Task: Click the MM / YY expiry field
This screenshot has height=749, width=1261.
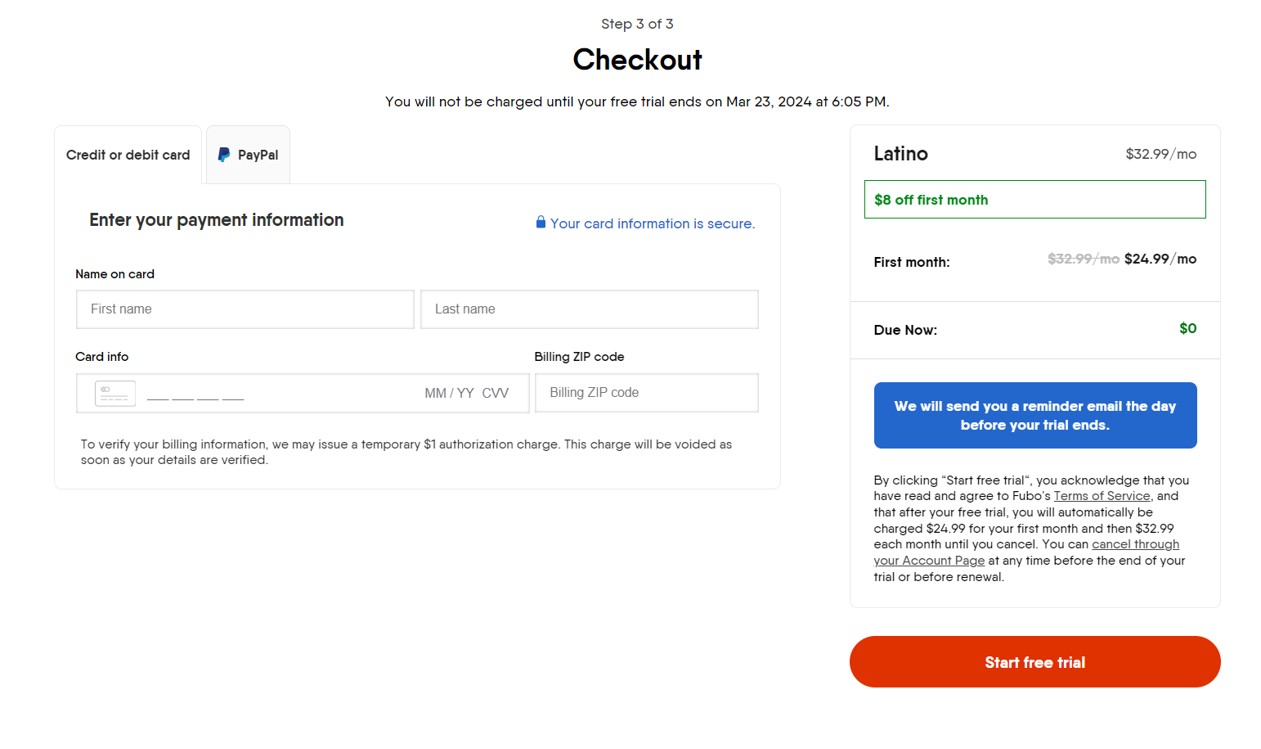Action: point(449,393)
